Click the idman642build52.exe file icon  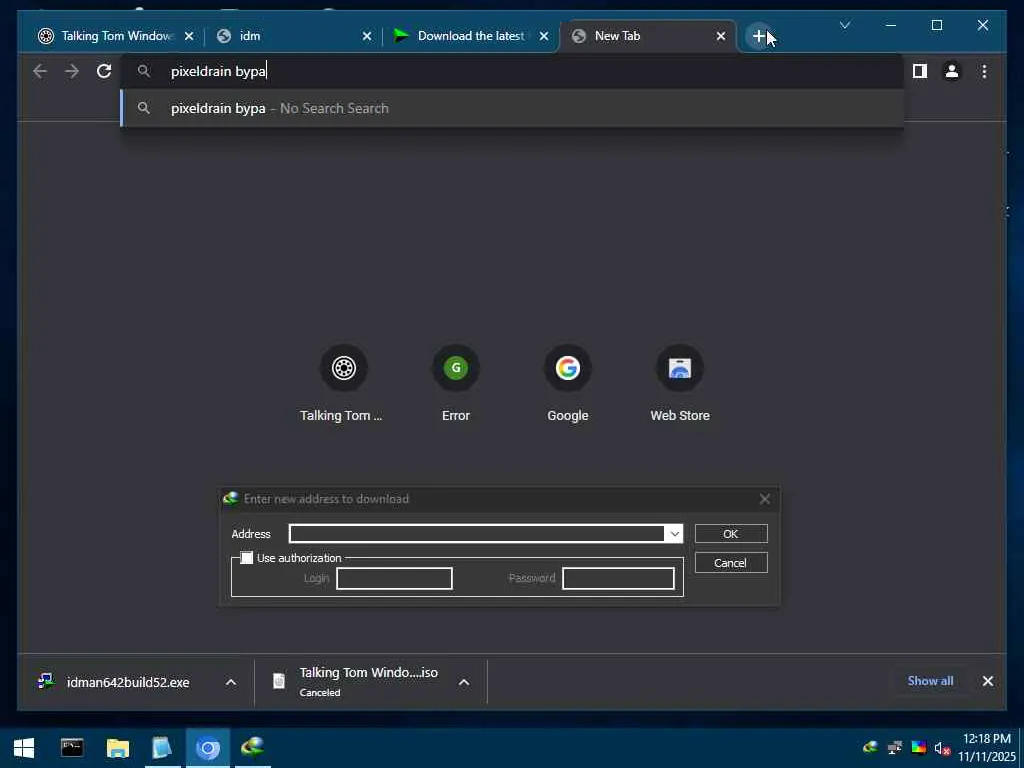tap(46, 681)
